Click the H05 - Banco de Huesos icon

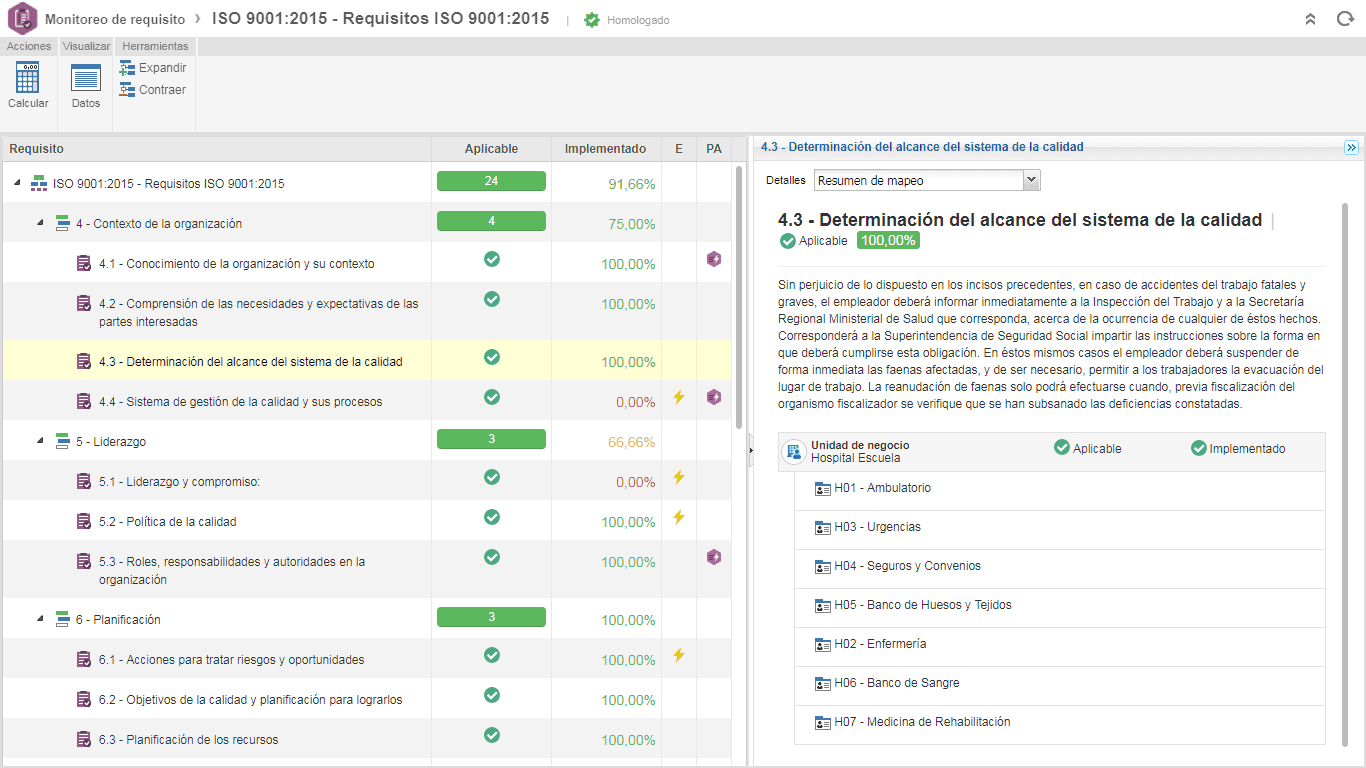[823, 605]
